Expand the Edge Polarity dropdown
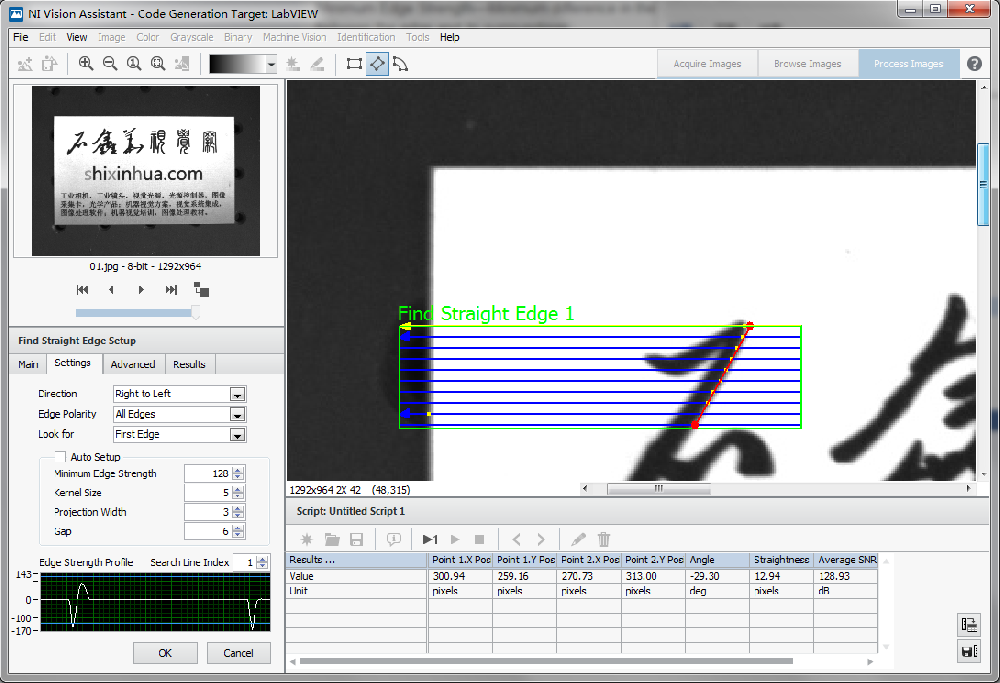The height and width of the screenshot is (683, 1000). tap(237, 414)
